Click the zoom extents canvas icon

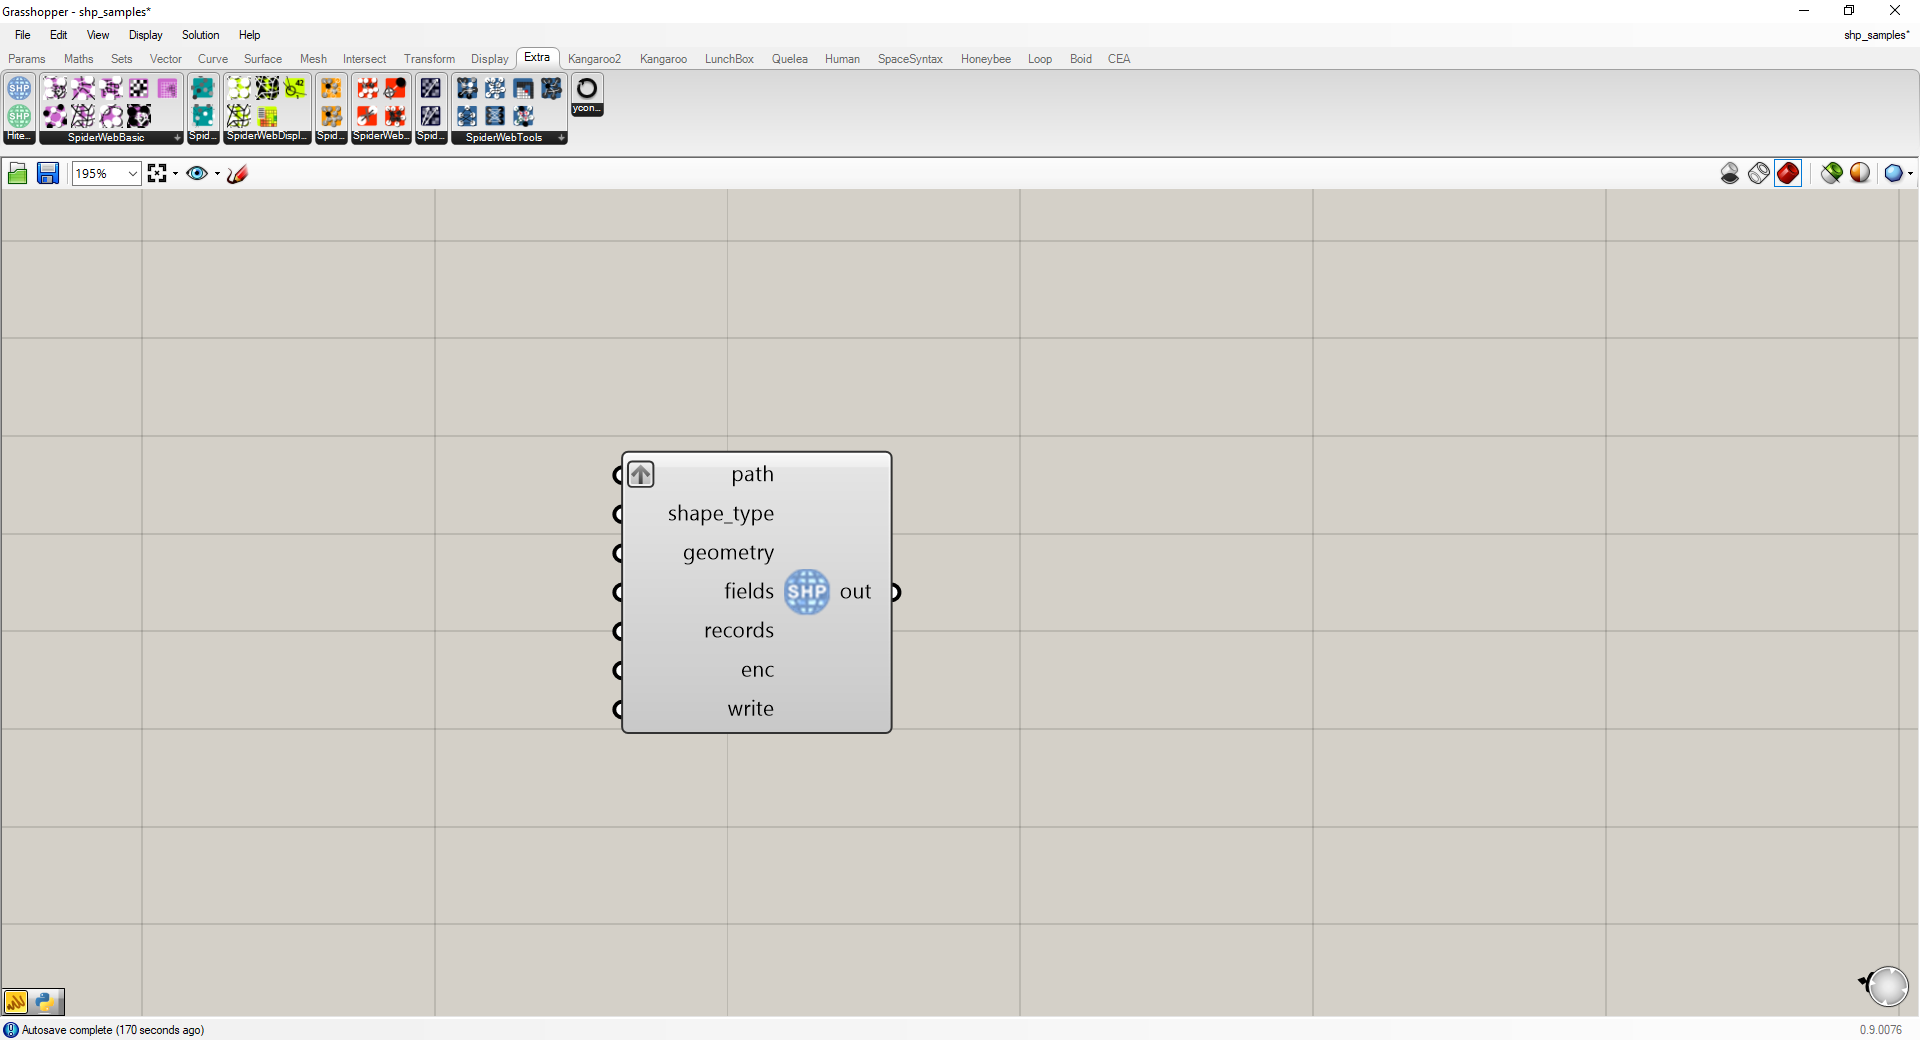157,173
